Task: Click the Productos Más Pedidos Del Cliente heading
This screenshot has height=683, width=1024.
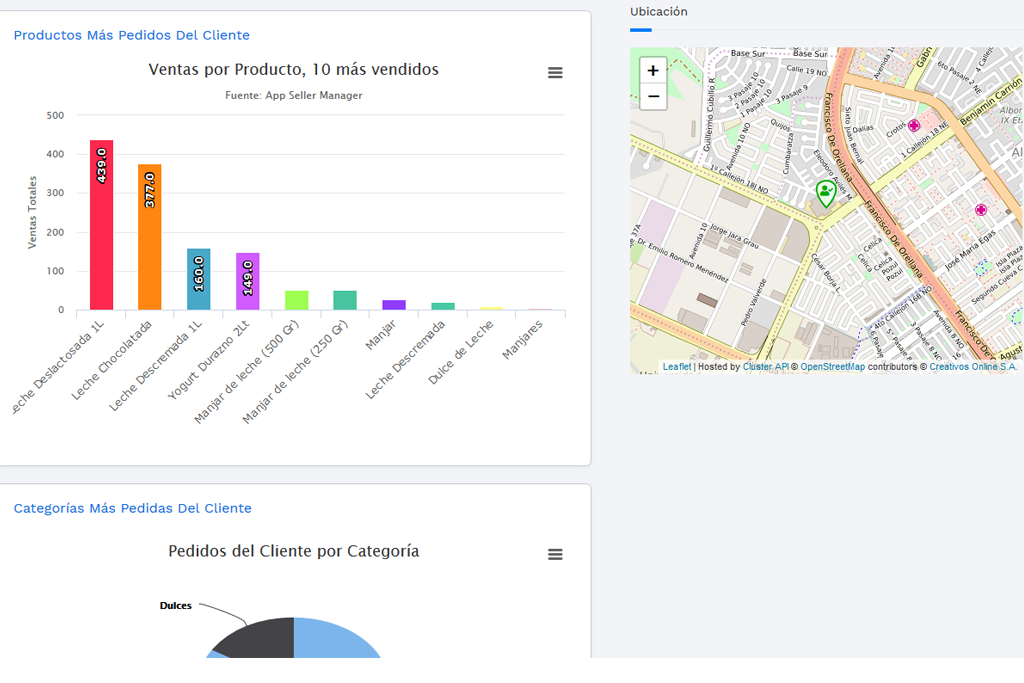Action: 132,35
